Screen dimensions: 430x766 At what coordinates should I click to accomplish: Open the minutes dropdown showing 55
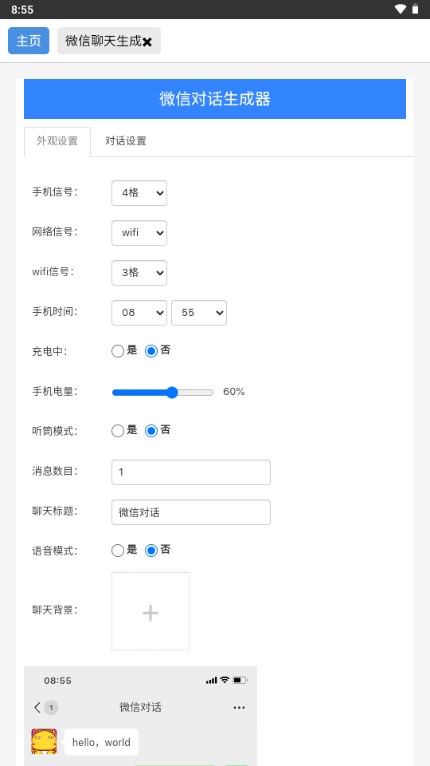coord(199,313)
